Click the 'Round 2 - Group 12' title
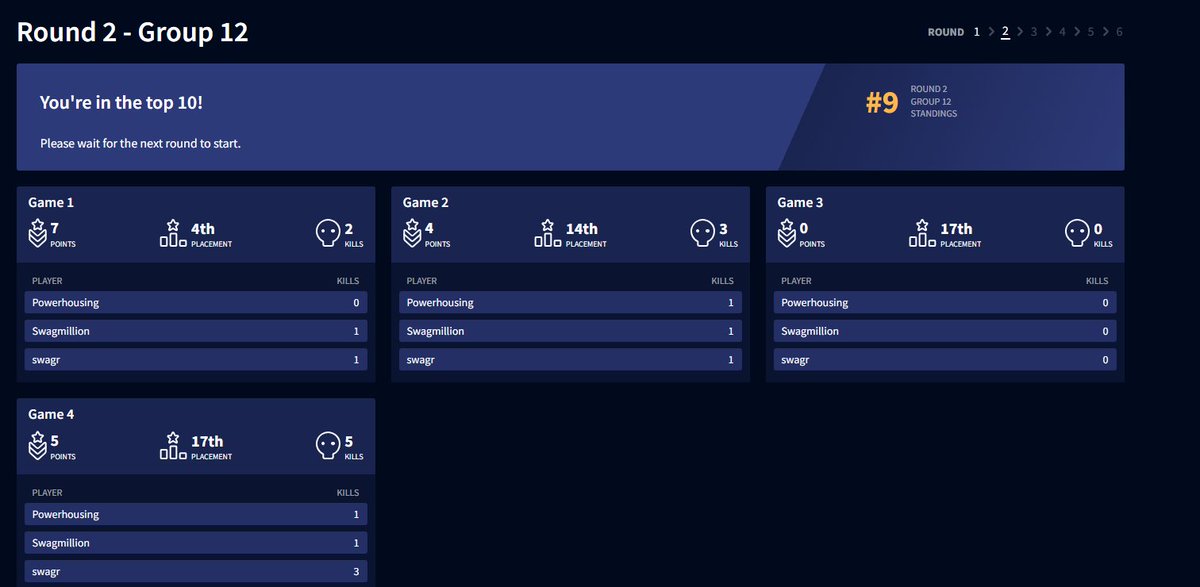Screen dimensions: 1200x587 click(x=132, y=32)
